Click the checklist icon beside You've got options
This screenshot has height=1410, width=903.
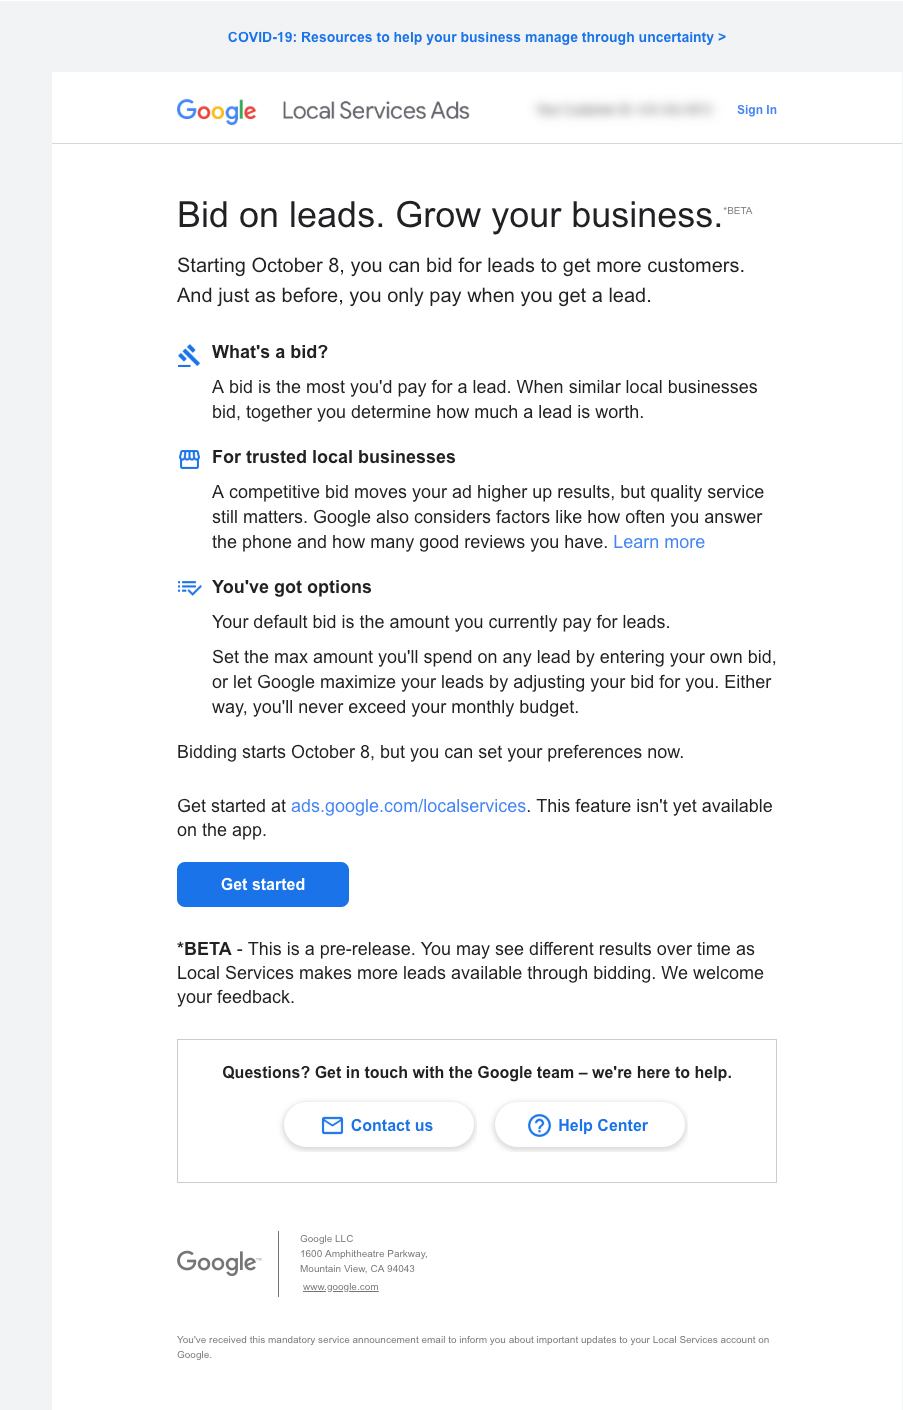tap(189, 588)
